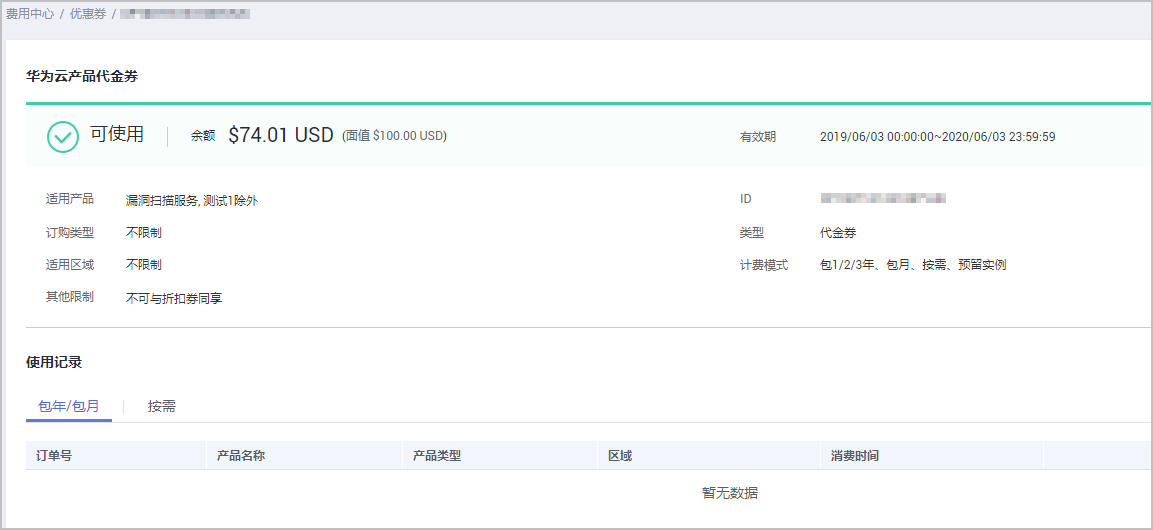1153x530 pixels.
Task: Switch to the 按需 tab
Action: click(162, 406)
